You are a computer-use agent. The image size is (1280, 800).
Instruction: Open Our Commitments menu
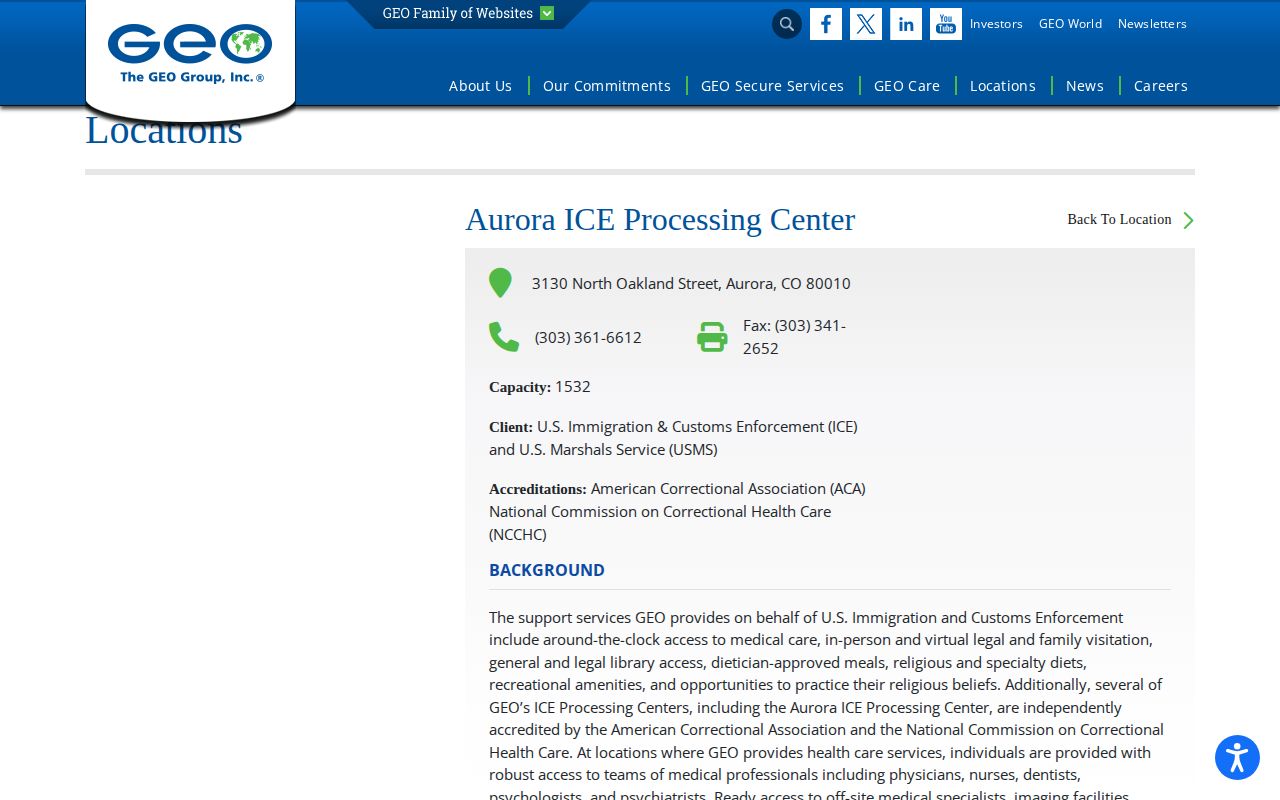click(607, 86)
